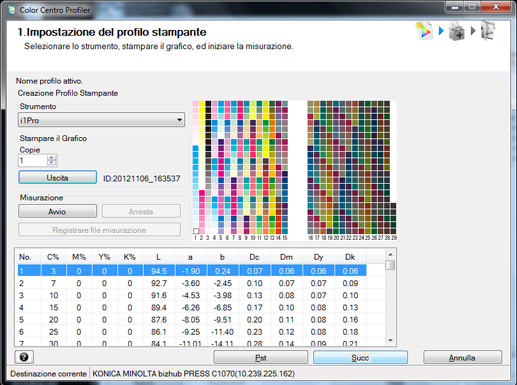The width and height of the screenshot is (517, 385).
Task: Click the Pst button
Action: click(x=261, y=357)
